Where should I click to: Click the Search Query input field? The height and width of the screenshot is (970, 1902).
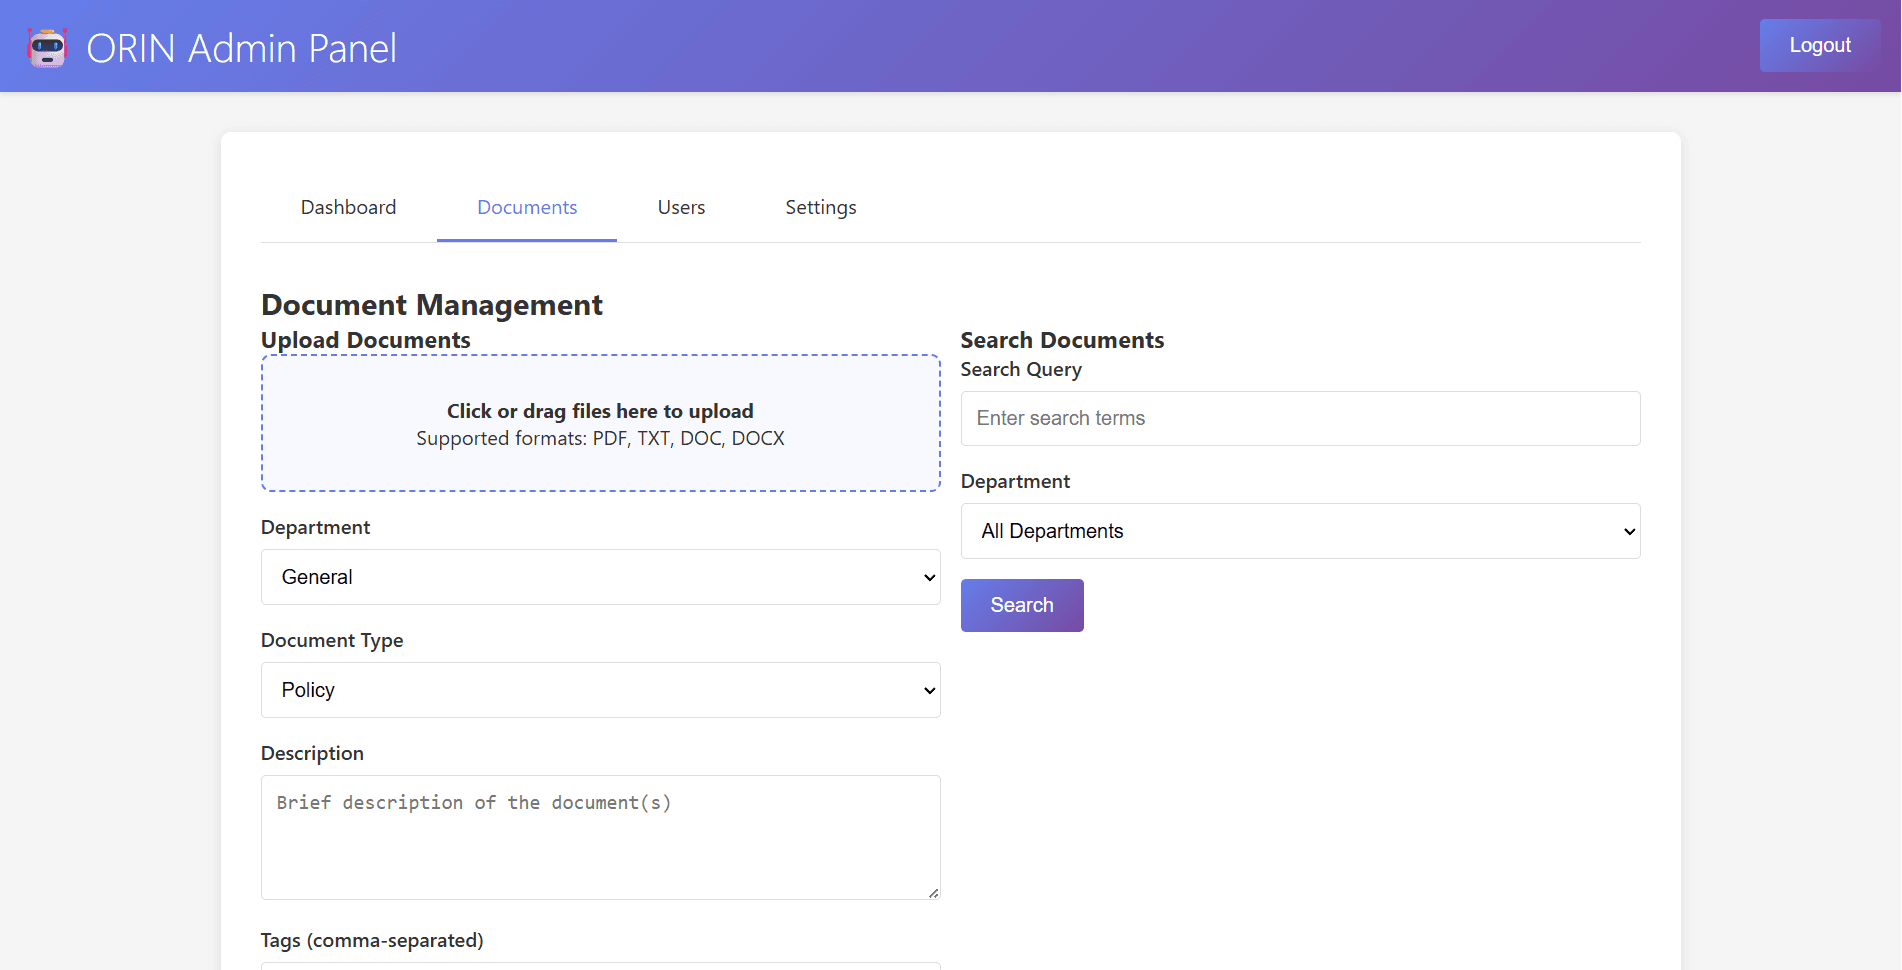[x=1300, y=418]
